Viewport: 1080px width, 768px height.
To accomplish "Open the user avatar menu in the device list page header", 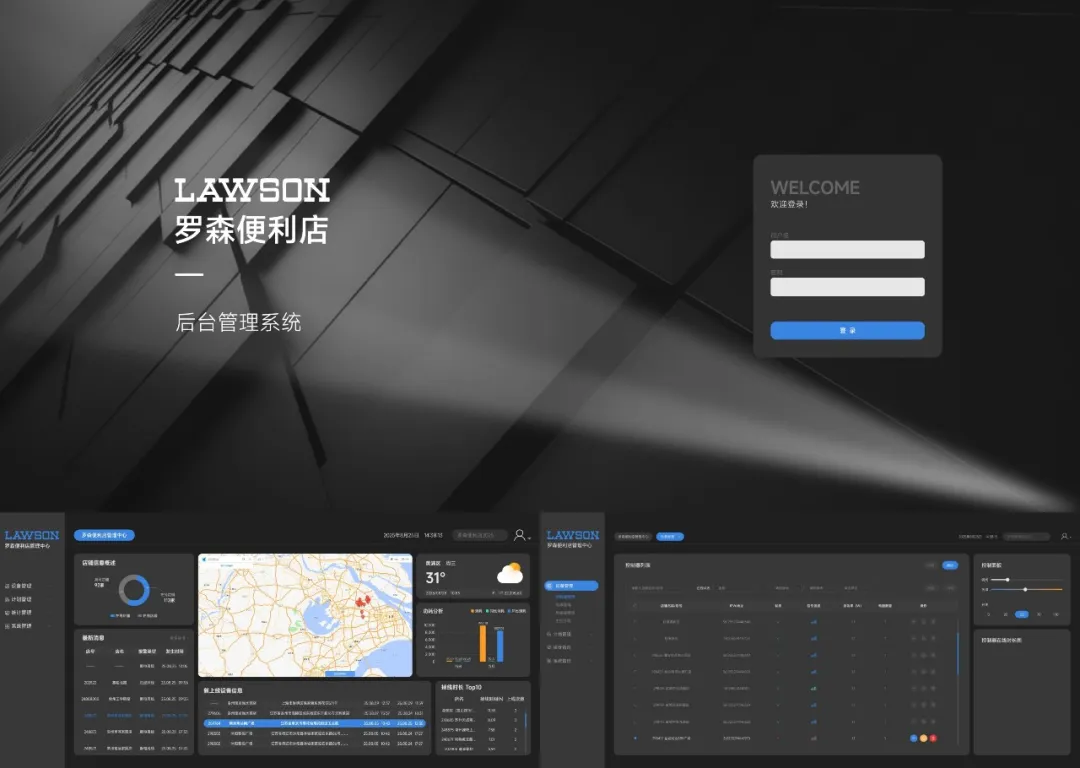I will (1065, 536).
